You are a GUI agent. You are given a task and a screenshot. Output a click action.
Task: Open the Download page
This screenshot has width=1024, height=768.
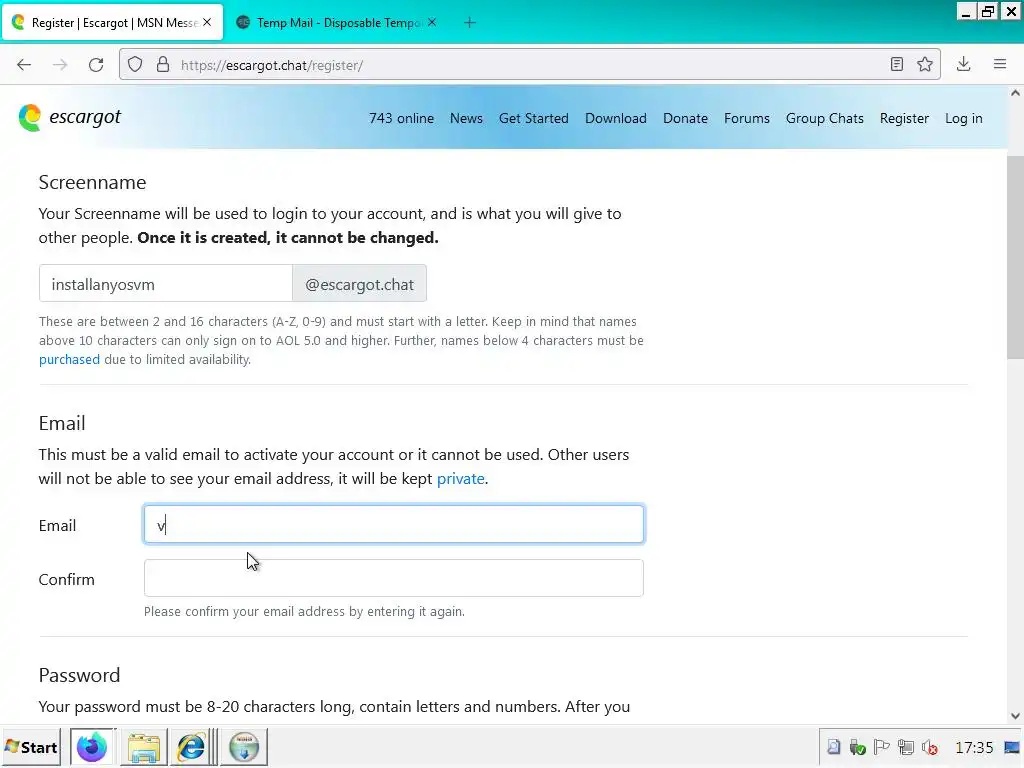(616, 118)
